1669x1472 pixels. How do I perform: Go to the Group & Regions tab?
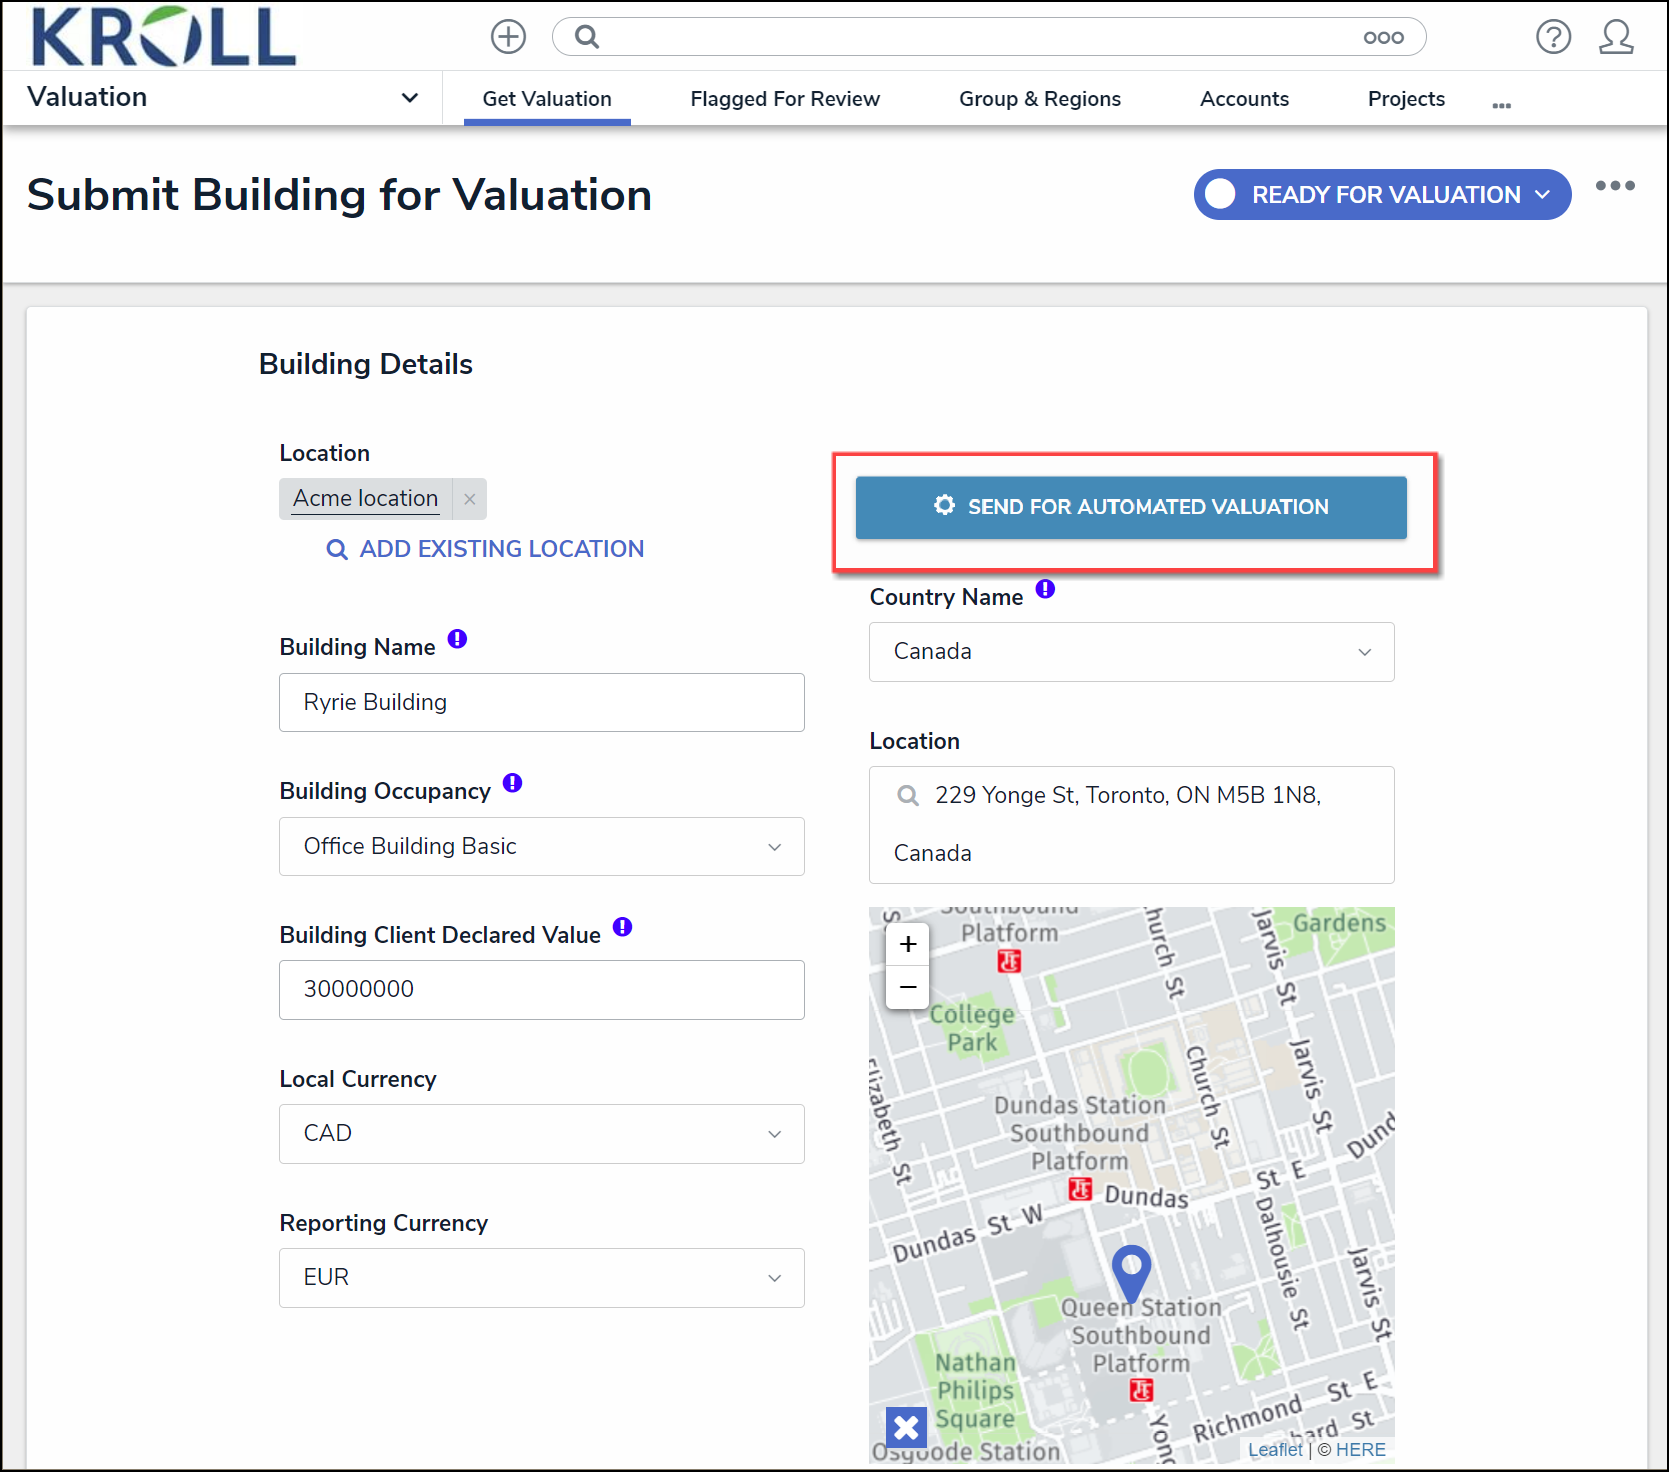(x=1040, y=99)
